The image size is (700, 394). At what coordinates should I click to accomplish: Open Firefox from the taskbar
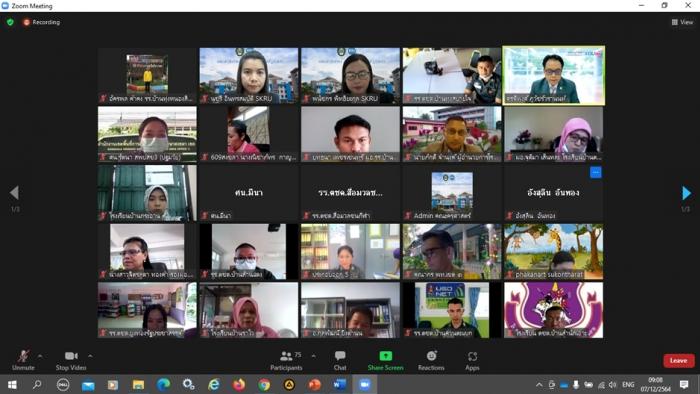[x=239, y=384]
